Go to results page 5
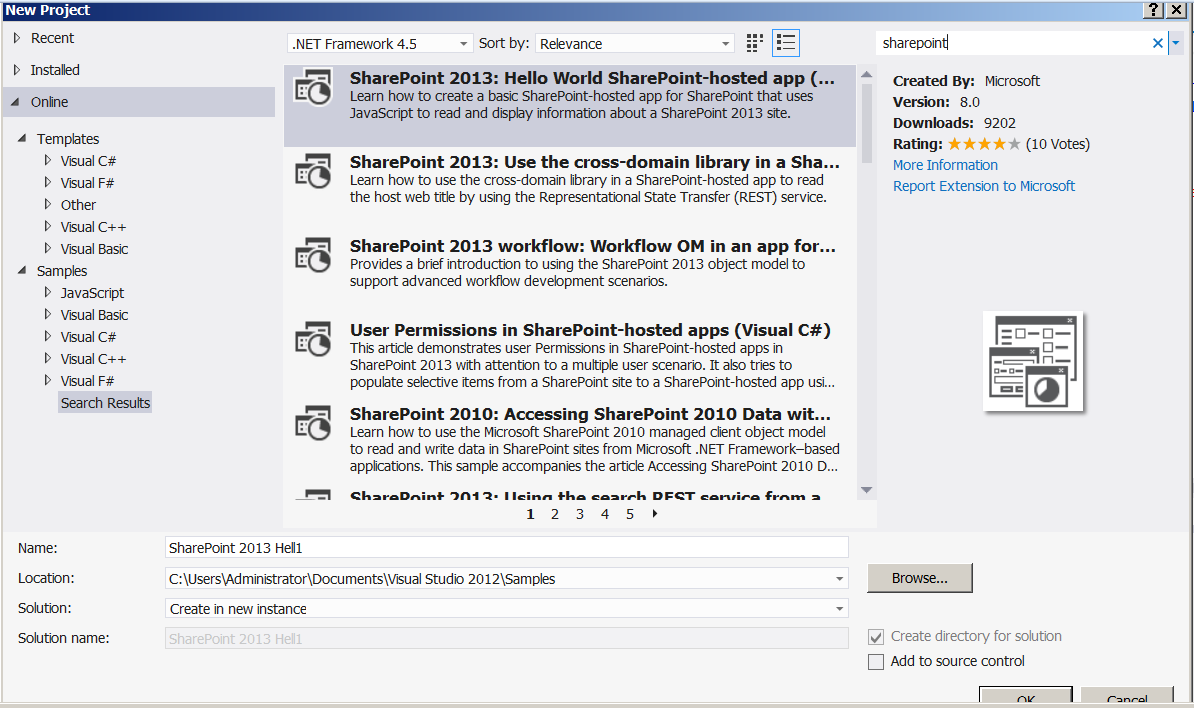Screen dimensions: 1194x708 630,515
